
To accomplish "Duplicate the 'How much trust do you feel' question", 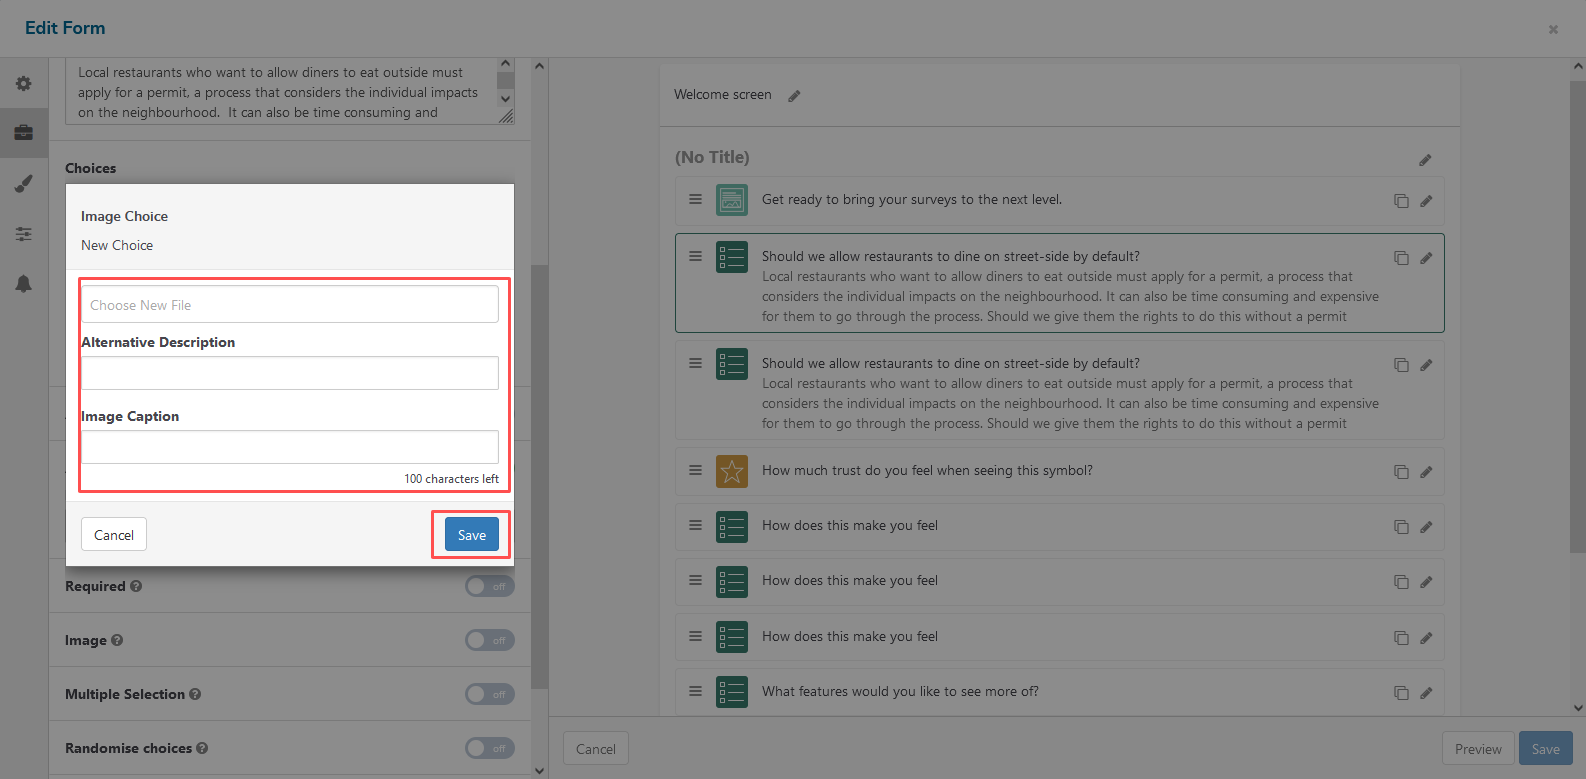I will [1401, 472].
